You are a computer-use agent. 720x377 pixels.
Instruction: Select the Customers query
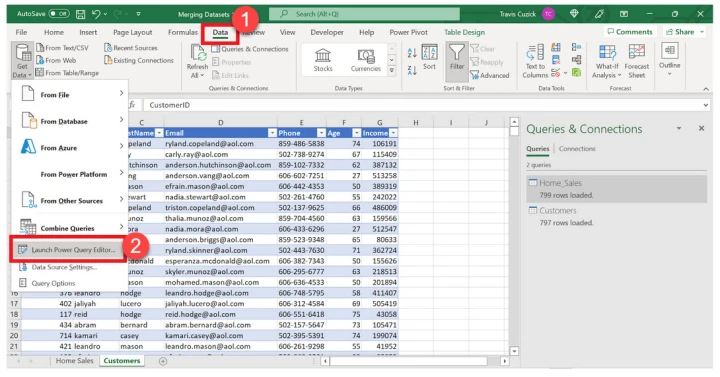[x=616, y=216]
